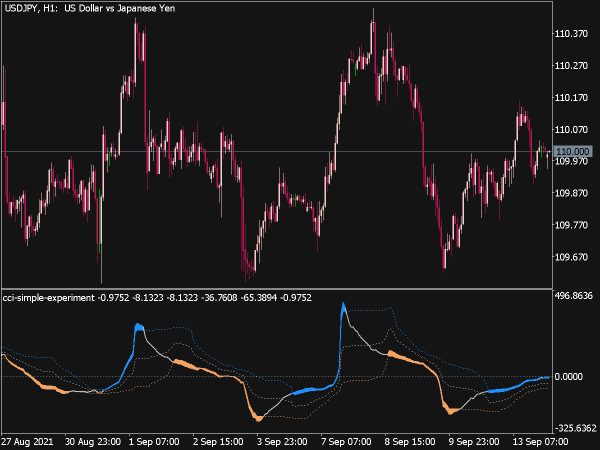Click indicator zero level label 0.0000
The image size is (600, 450).
[x=569, y=377]
